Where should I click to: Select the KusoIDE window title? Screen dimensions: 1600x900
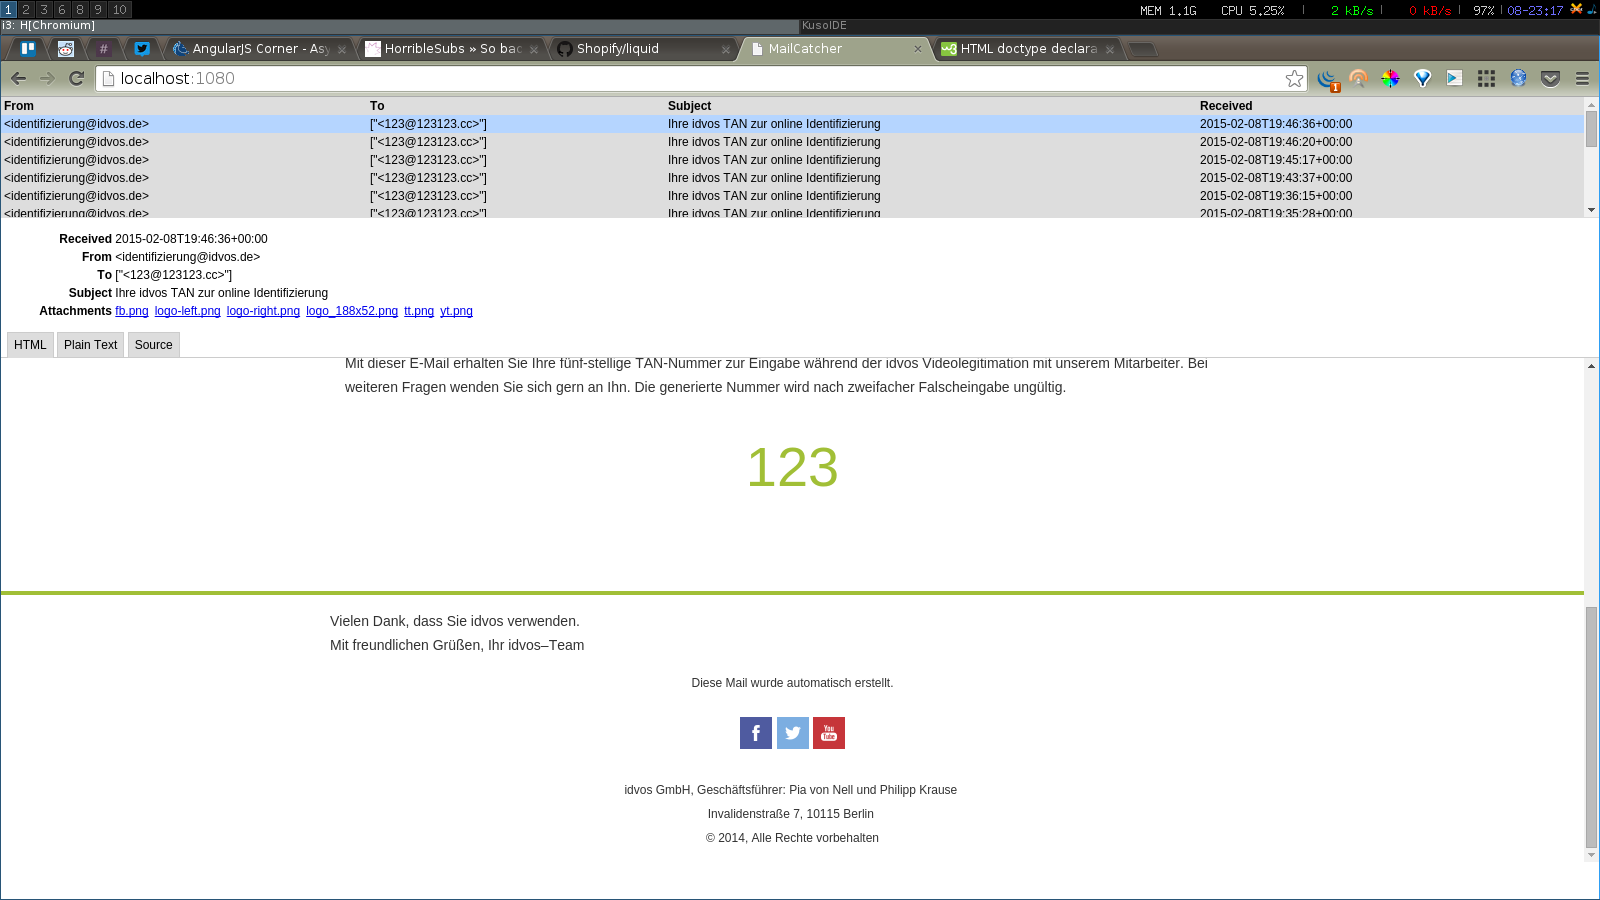click(1200, 26)
